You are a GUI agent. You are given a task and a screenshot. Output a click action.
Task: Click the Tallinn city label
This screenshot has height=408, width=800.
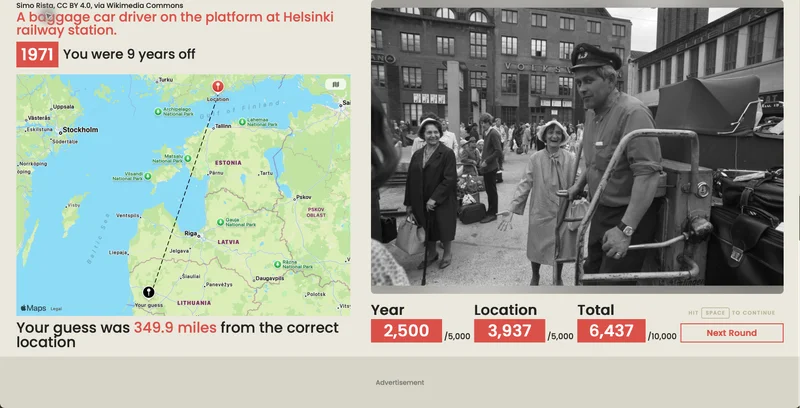(223, 126)
